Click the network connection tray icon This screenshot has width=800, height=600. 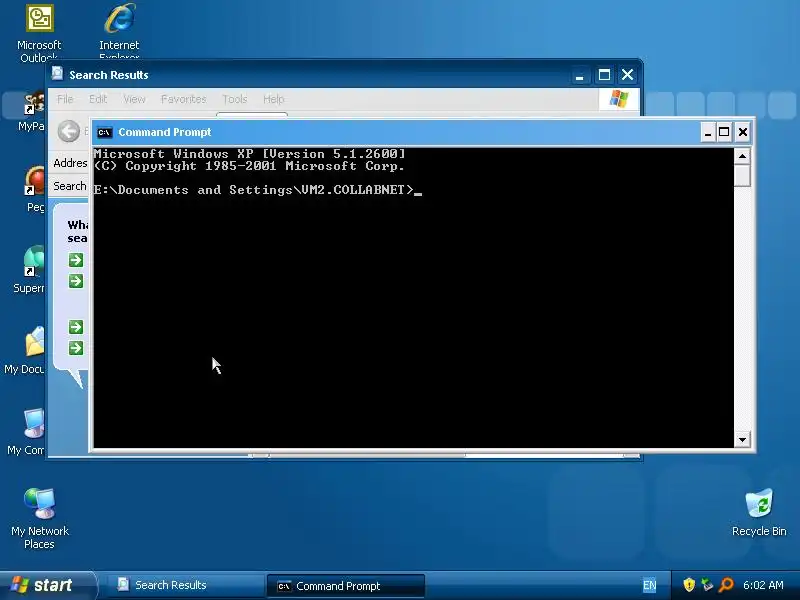point(707,585)
